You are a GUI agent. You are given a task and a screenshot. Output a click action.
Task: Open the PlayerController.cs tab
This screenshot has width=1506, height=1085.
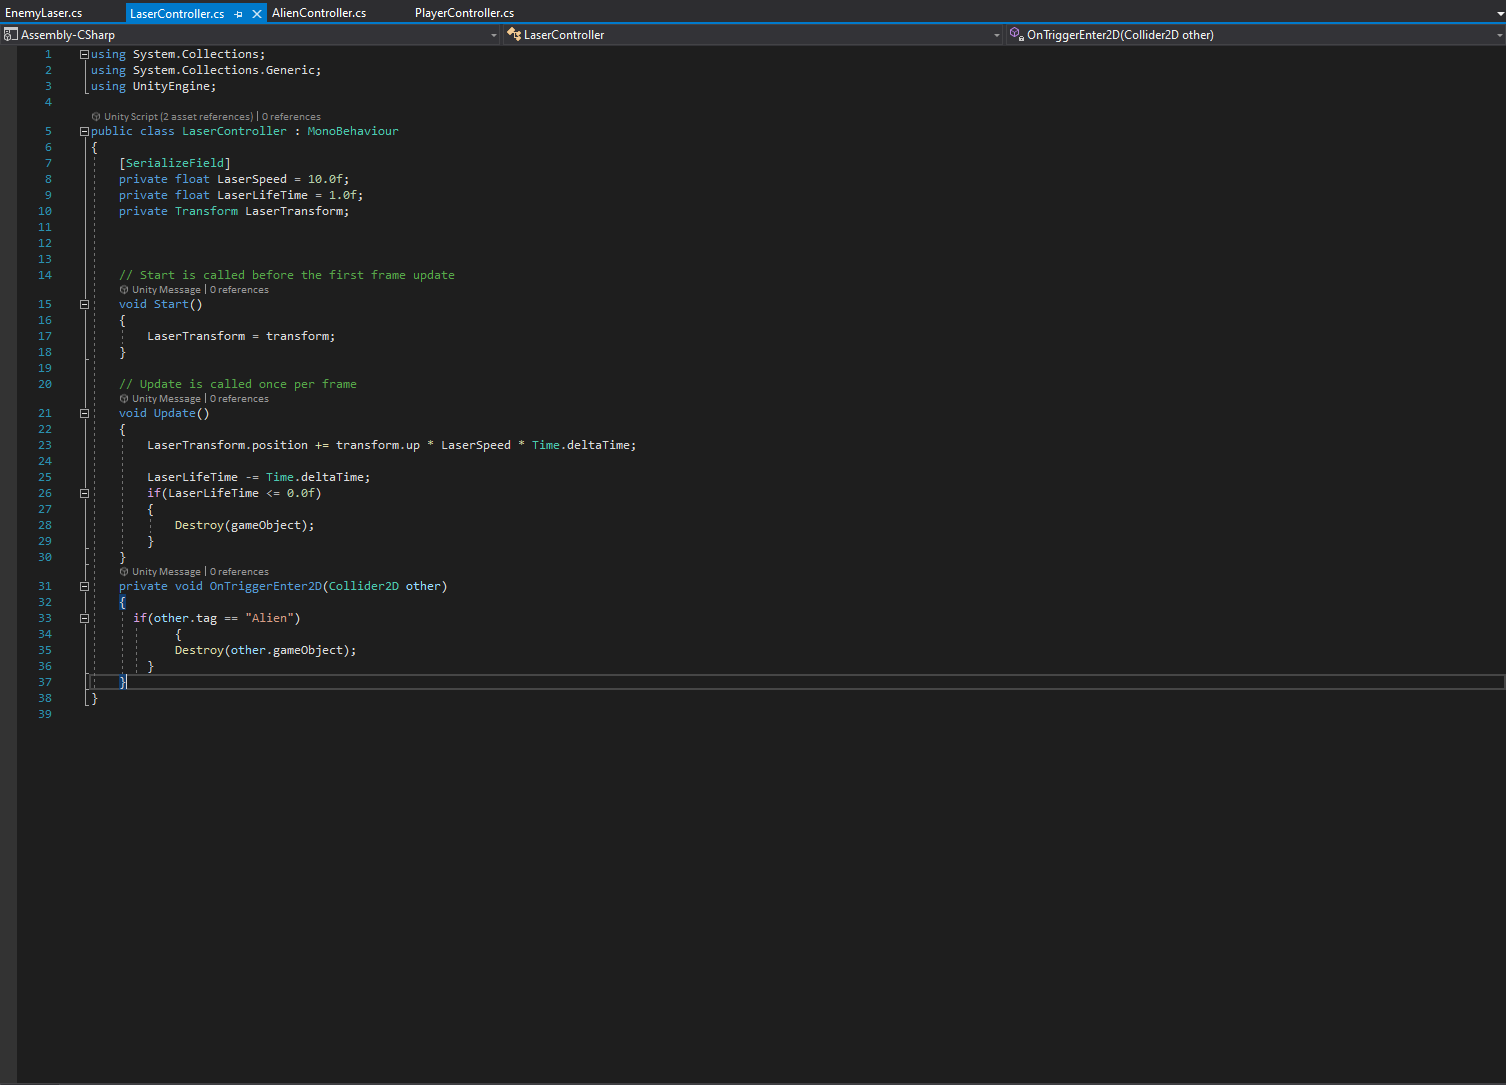coord(464,13)
